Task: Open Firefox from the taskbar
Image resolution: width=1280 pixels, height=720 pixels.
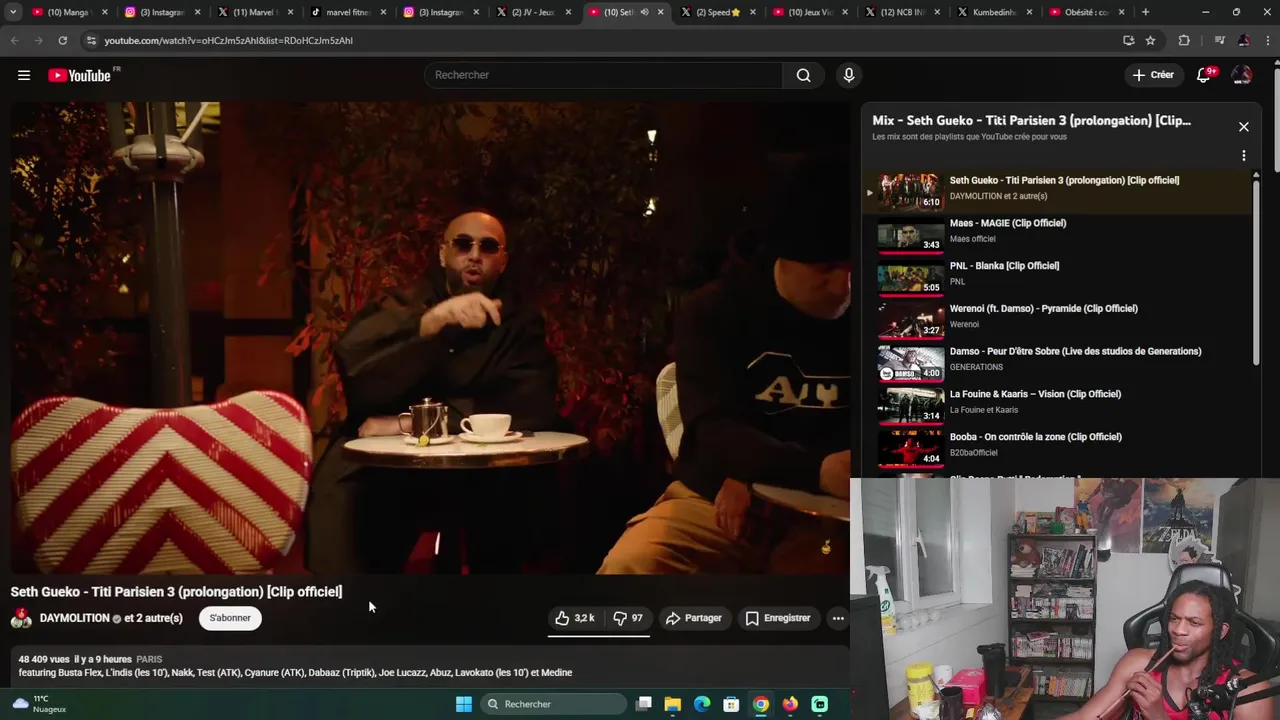Action: (790, 704)
